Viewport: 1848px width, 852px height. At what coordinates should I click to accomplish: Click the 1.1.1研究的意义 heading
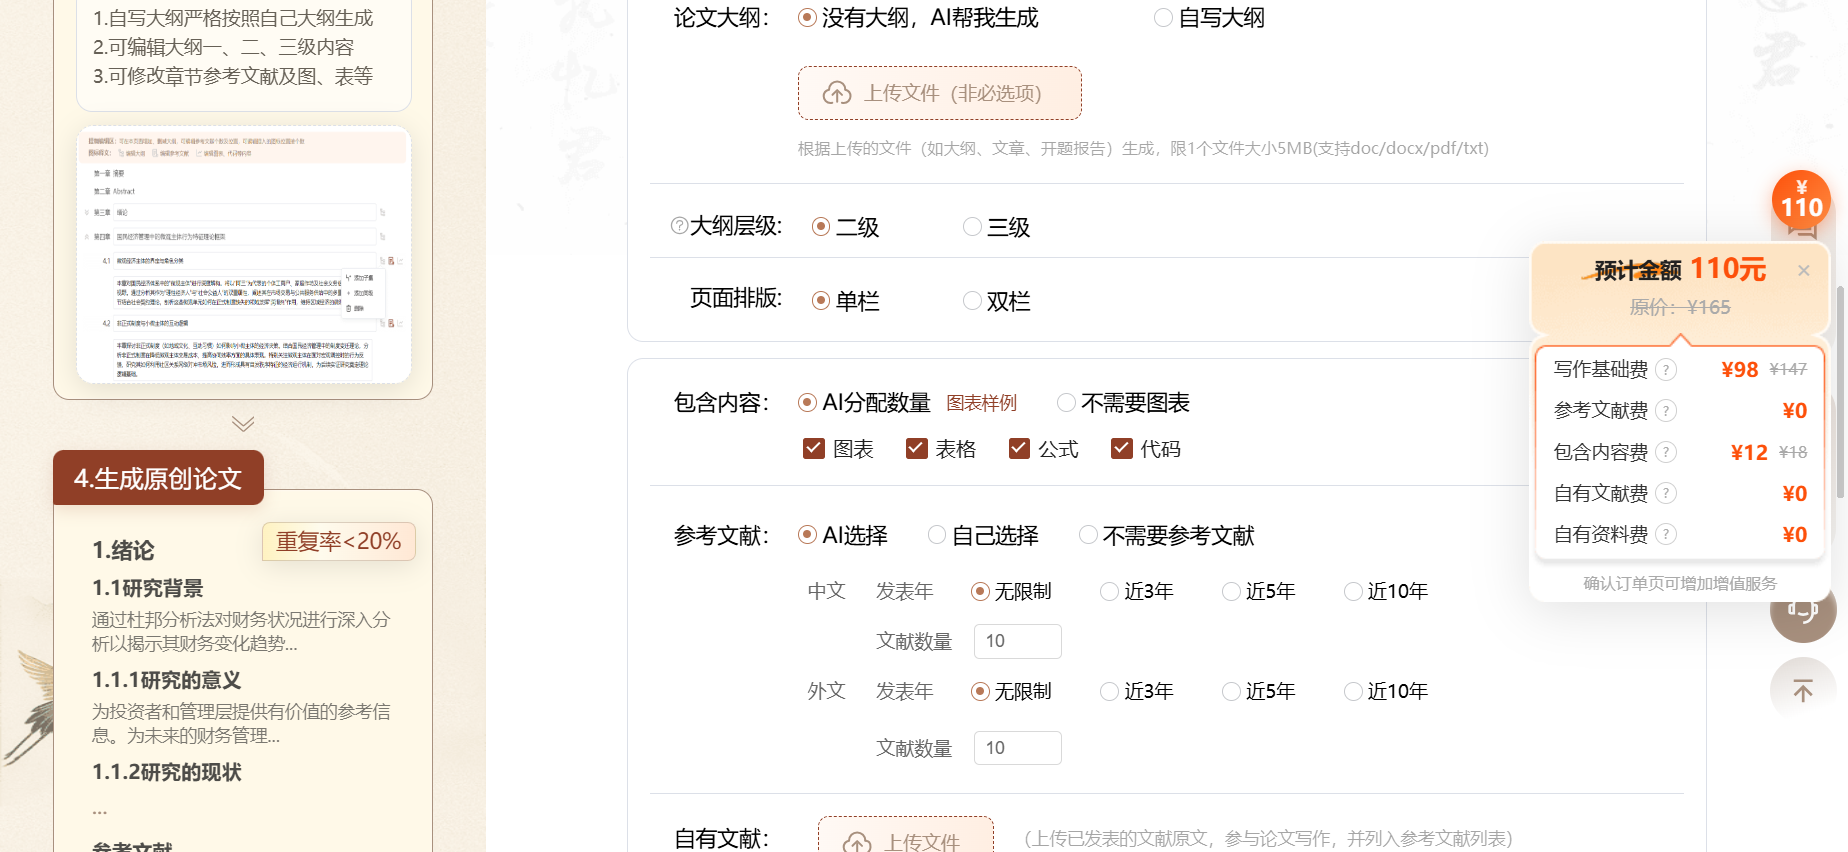167,680
